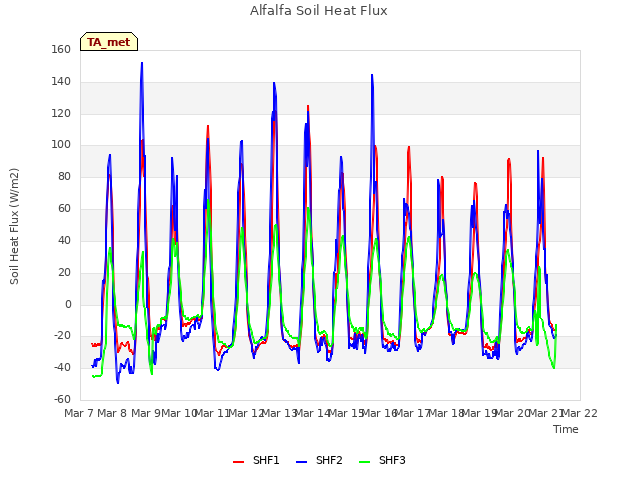
Task: Click the green SHF3 dip near -40 on Mar 21
Action: click(x=554, y=368)
